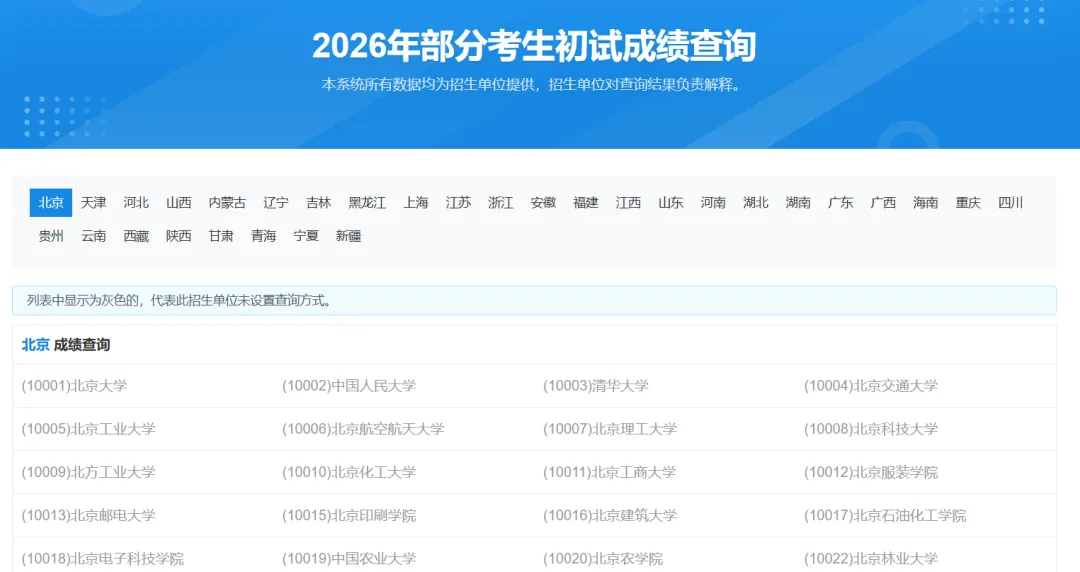The height and width of the screenshot is (572, 1080).
Task: Switch to the 西藏 region tab
Action: 136,236
